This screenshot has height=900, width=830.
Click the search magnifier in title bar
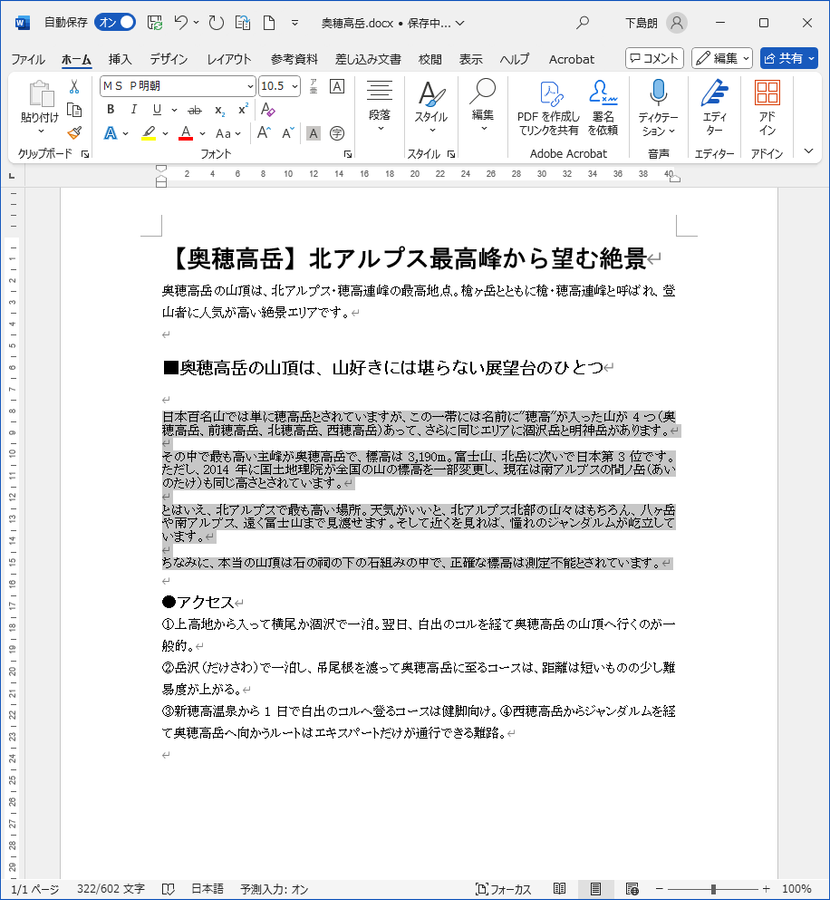[x=583, y=23]
